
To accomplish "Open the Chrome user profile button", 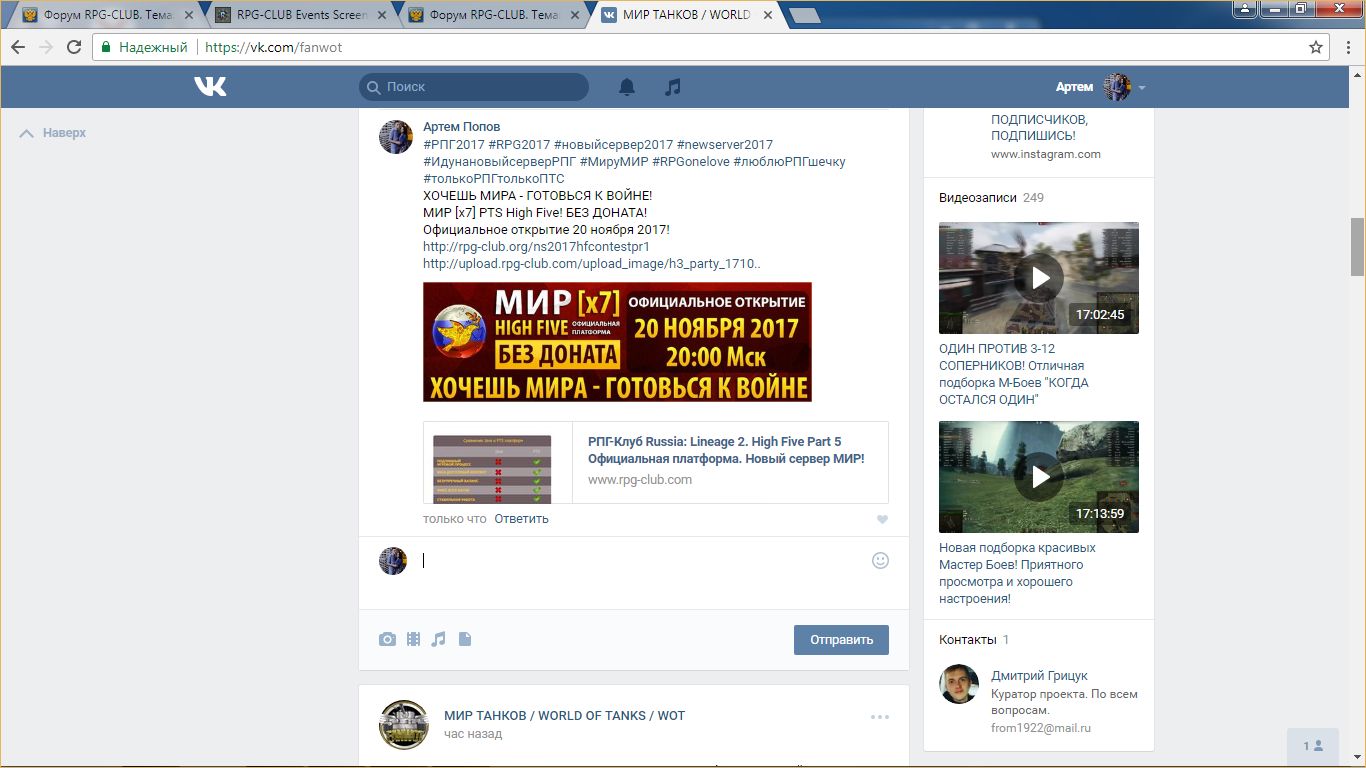I will 1243,9.
